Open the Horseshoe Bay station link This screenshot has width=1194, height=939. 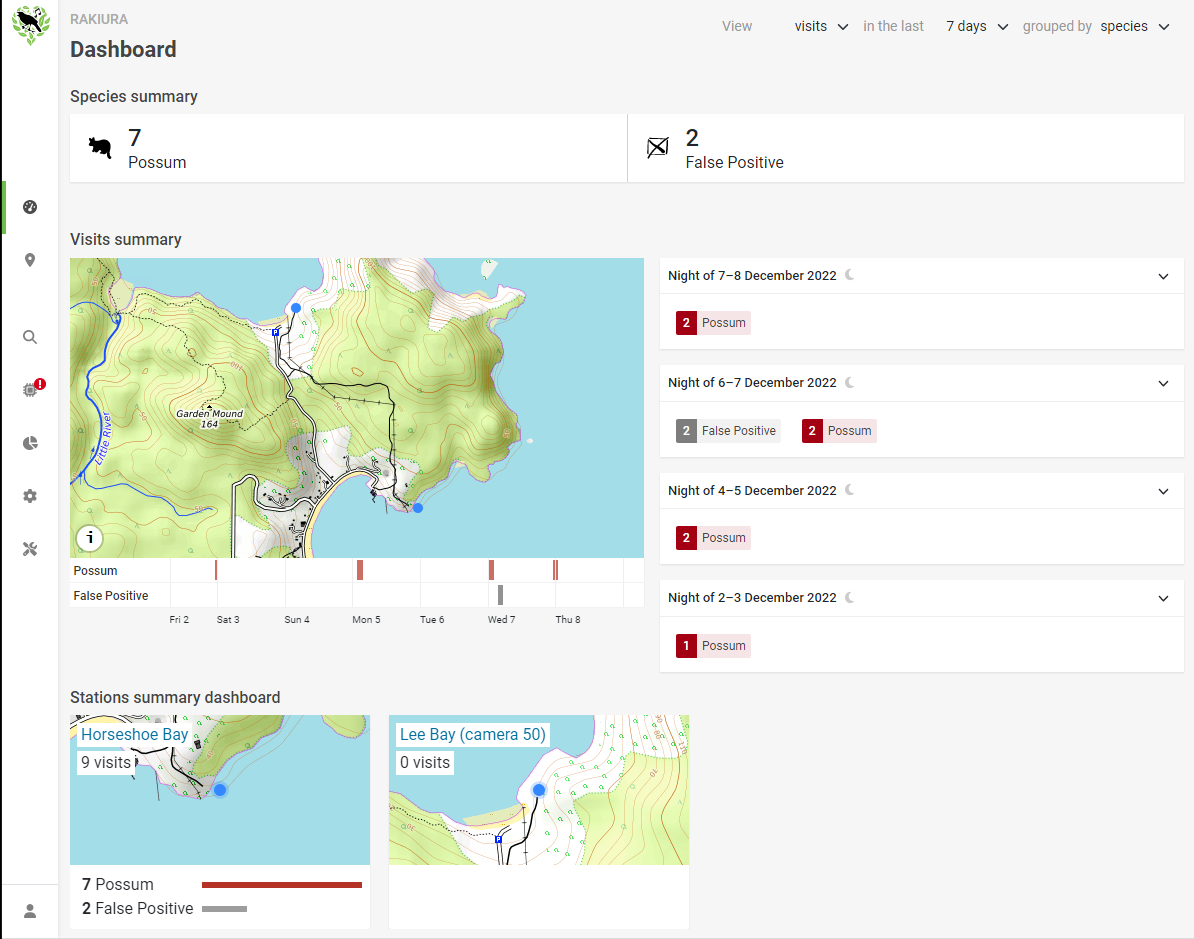[135, 734]
